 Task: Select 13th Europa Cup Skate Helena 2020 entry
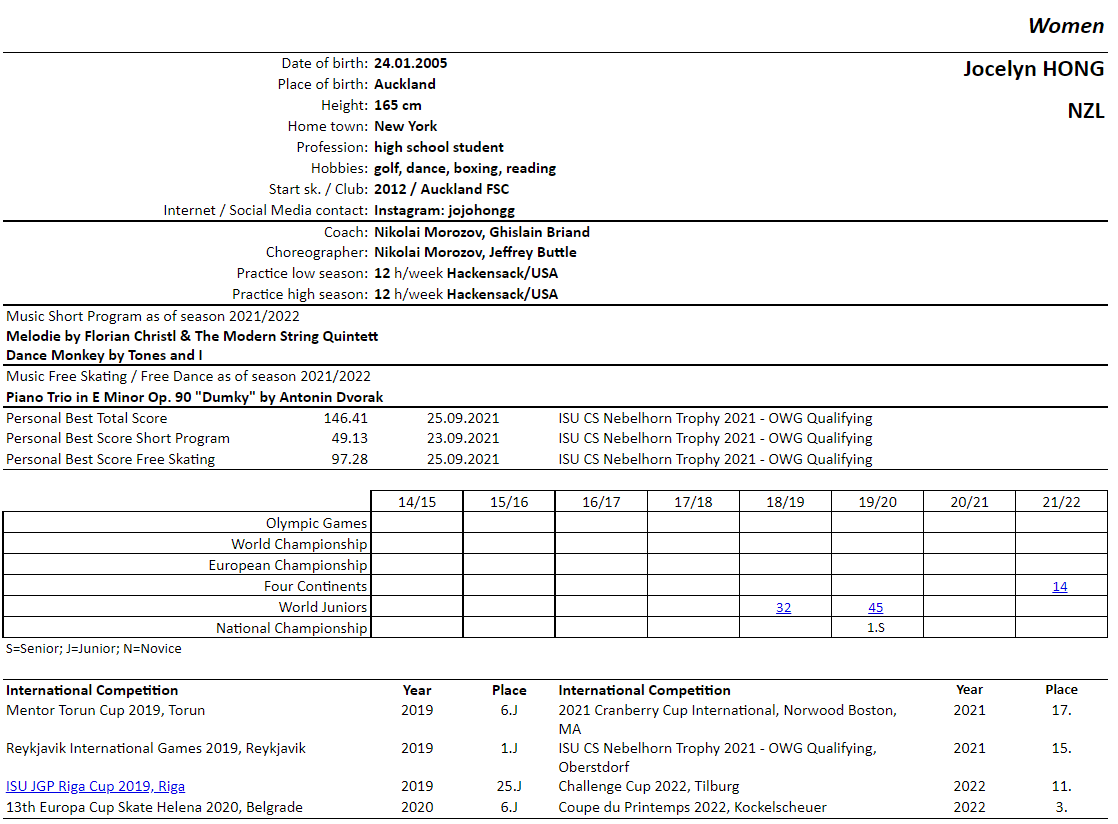pos(154,808)
